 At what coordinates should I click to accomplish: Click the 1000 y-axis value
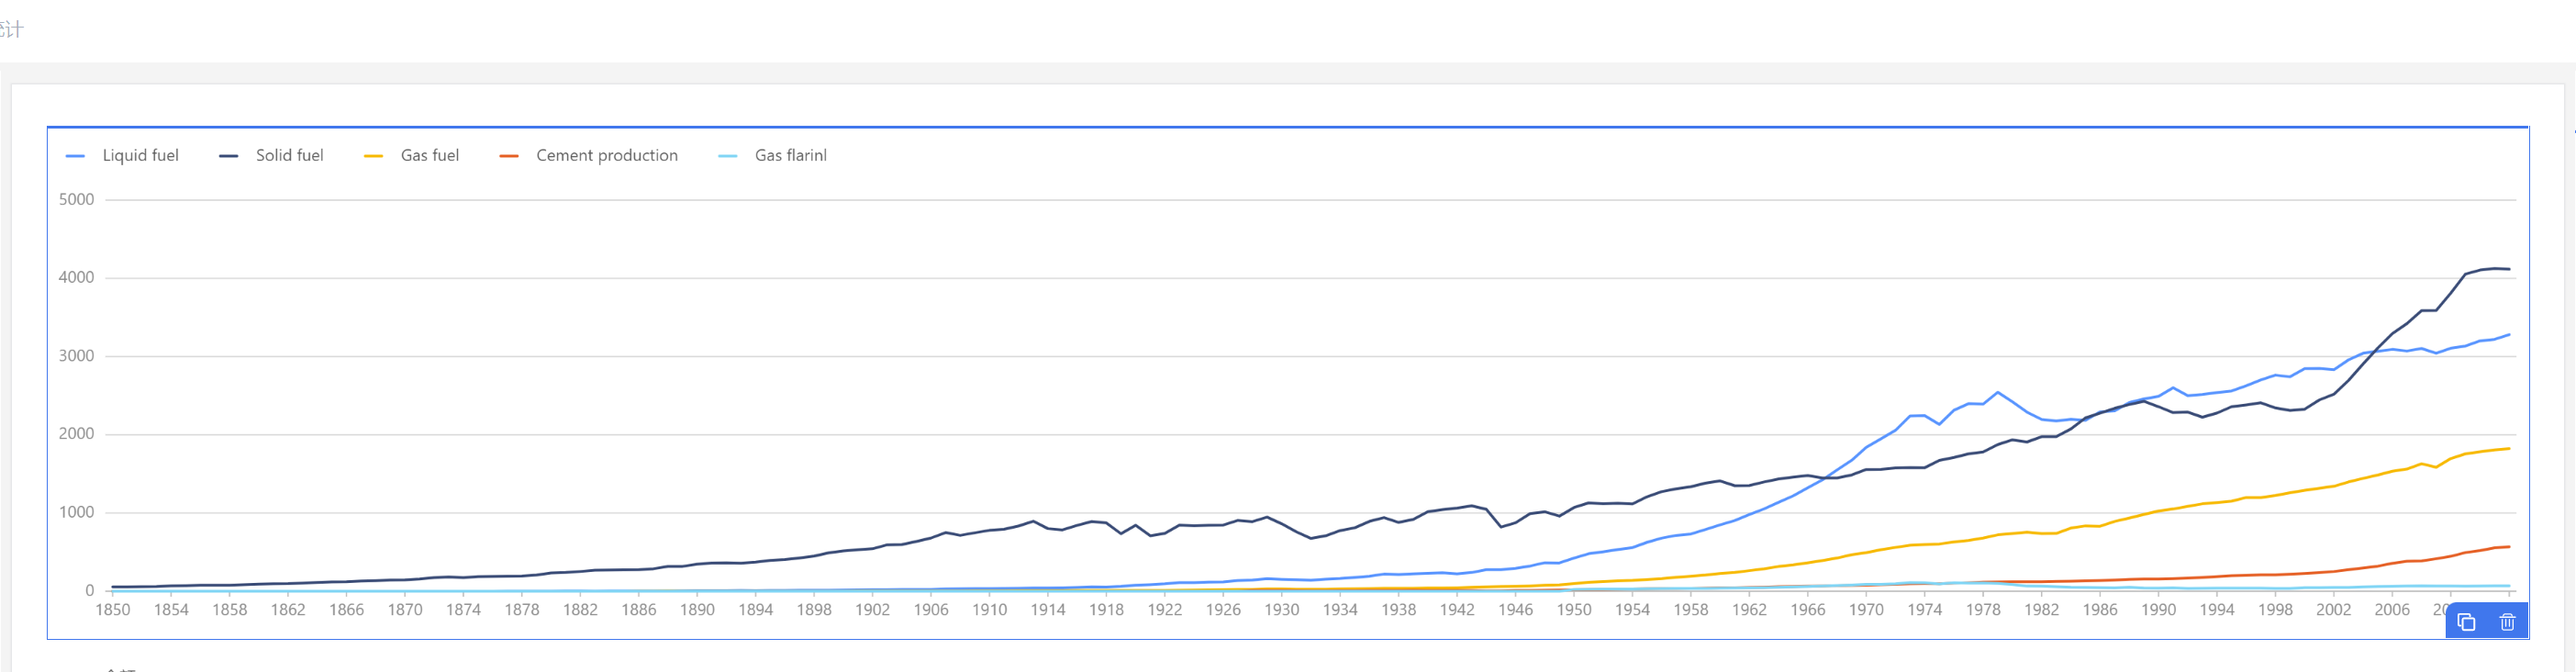(76, 512)
